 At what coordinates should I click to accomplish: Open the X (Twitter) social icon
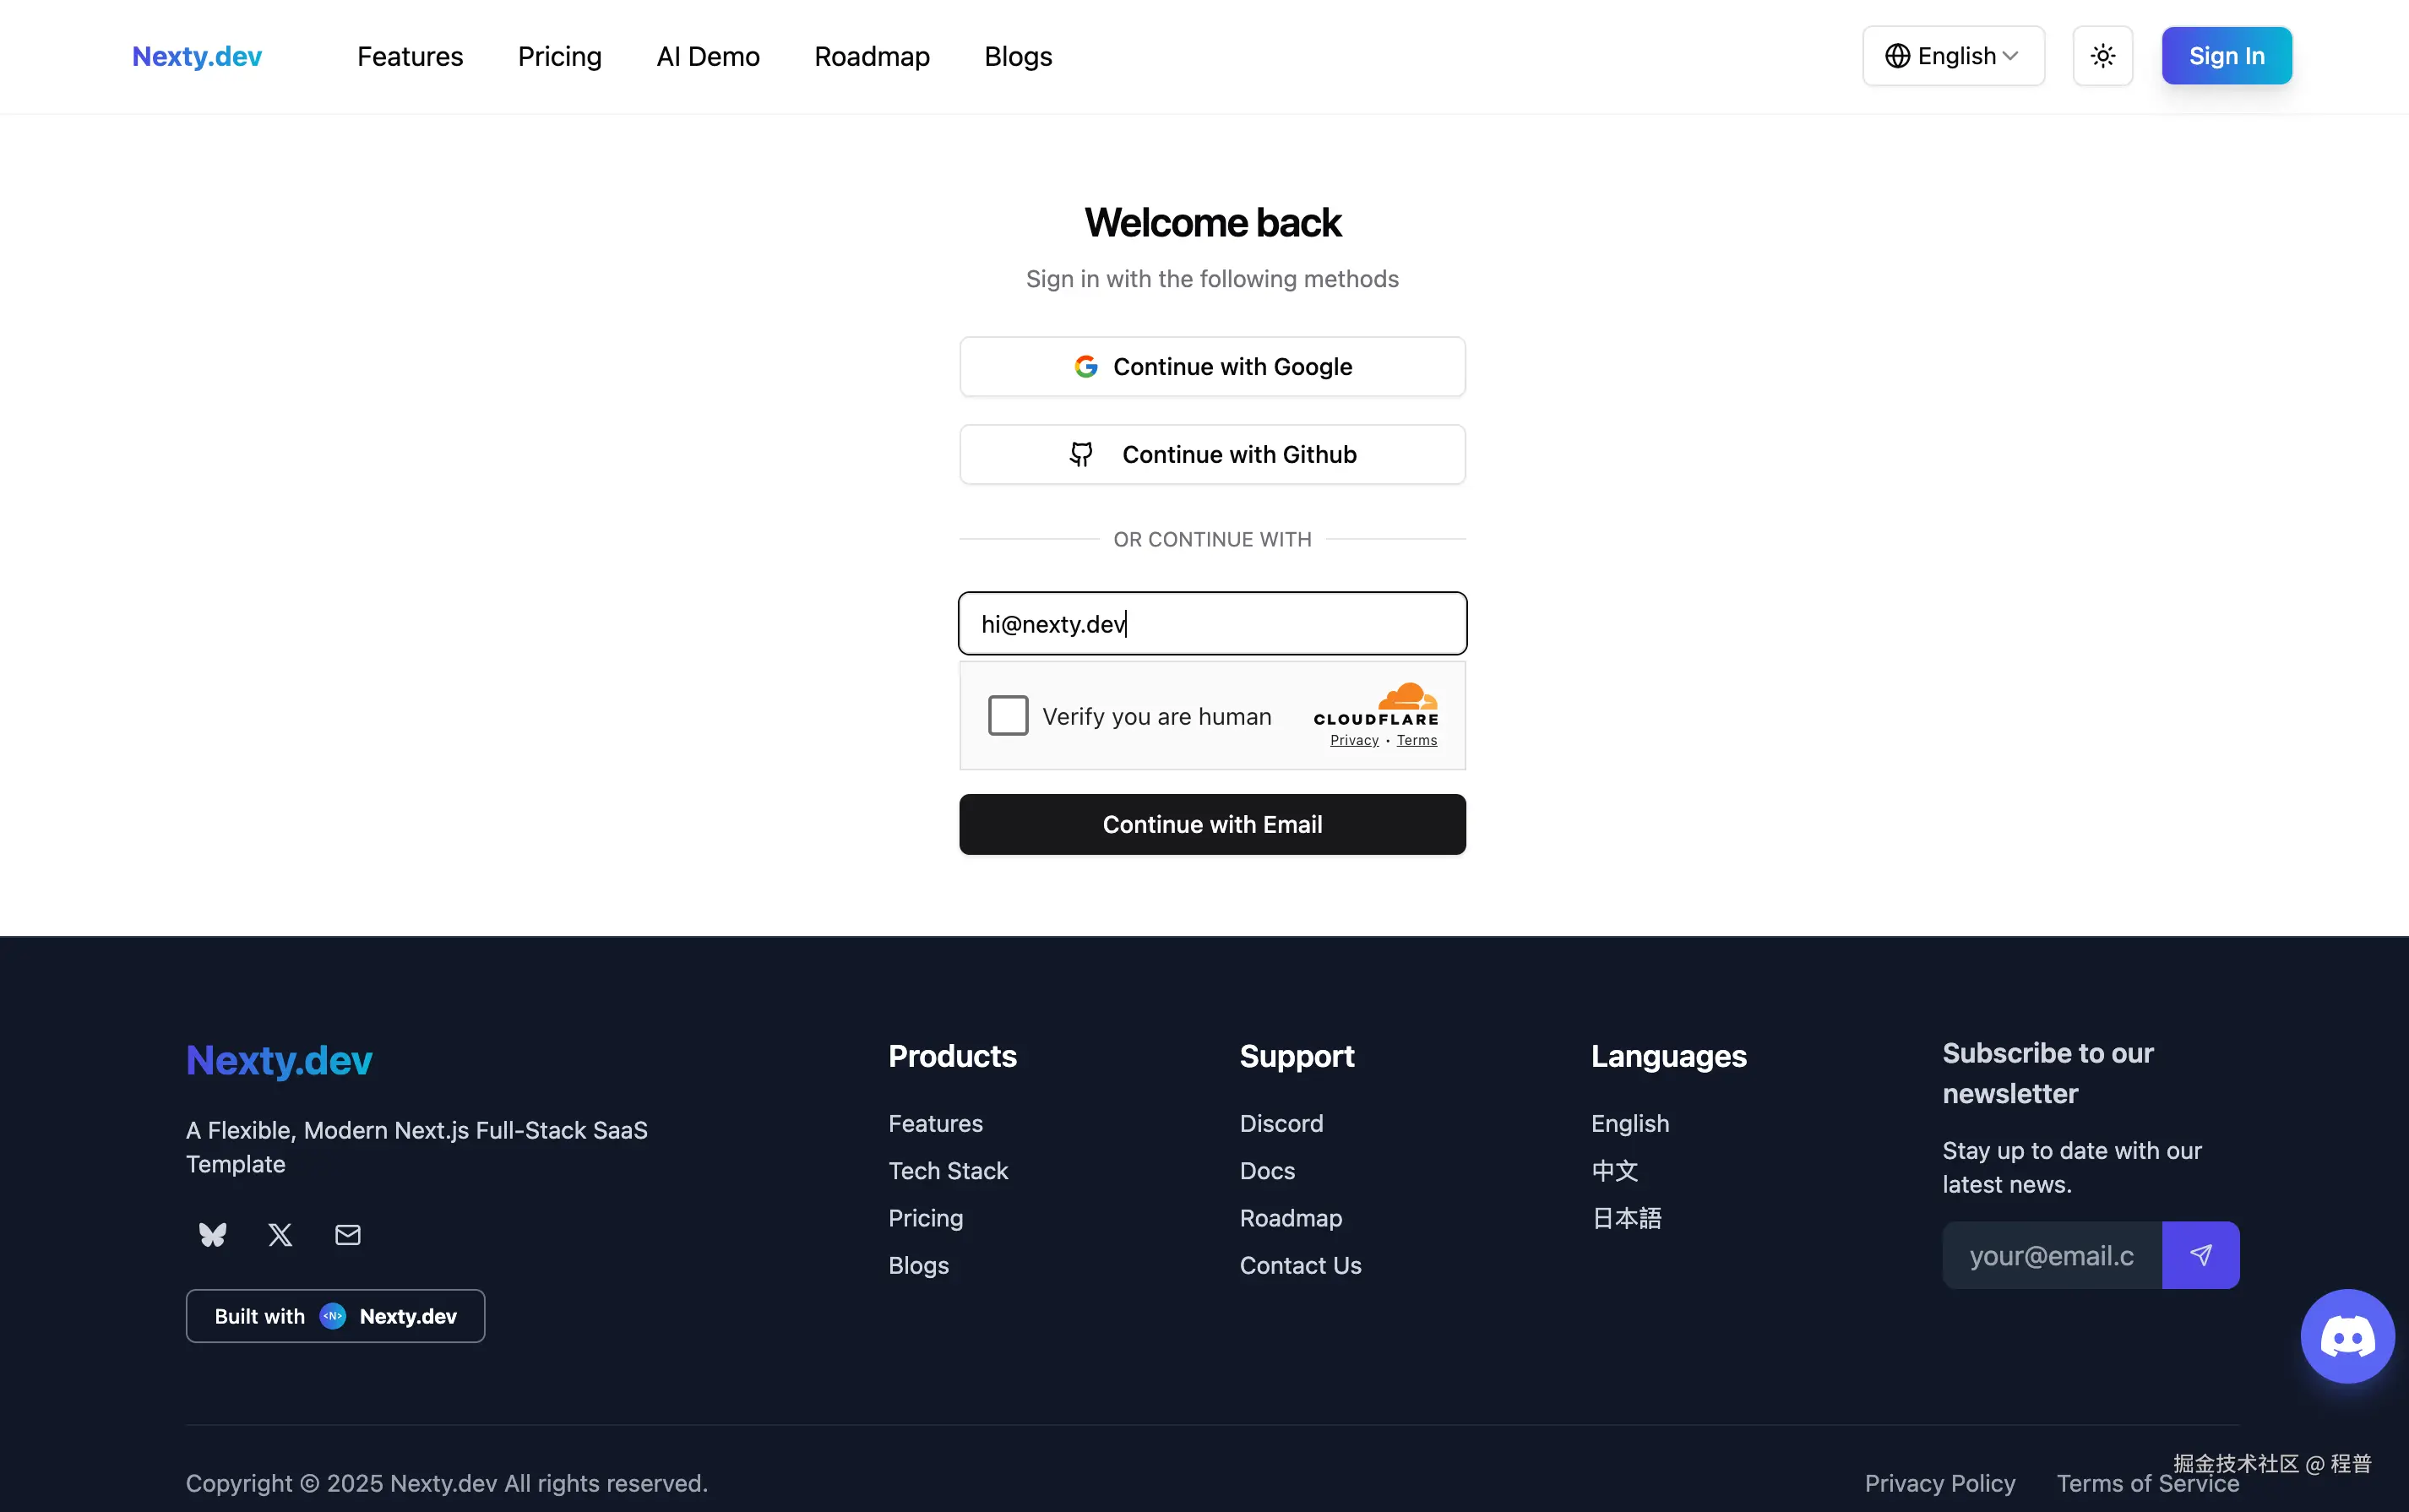point(280,1235)
